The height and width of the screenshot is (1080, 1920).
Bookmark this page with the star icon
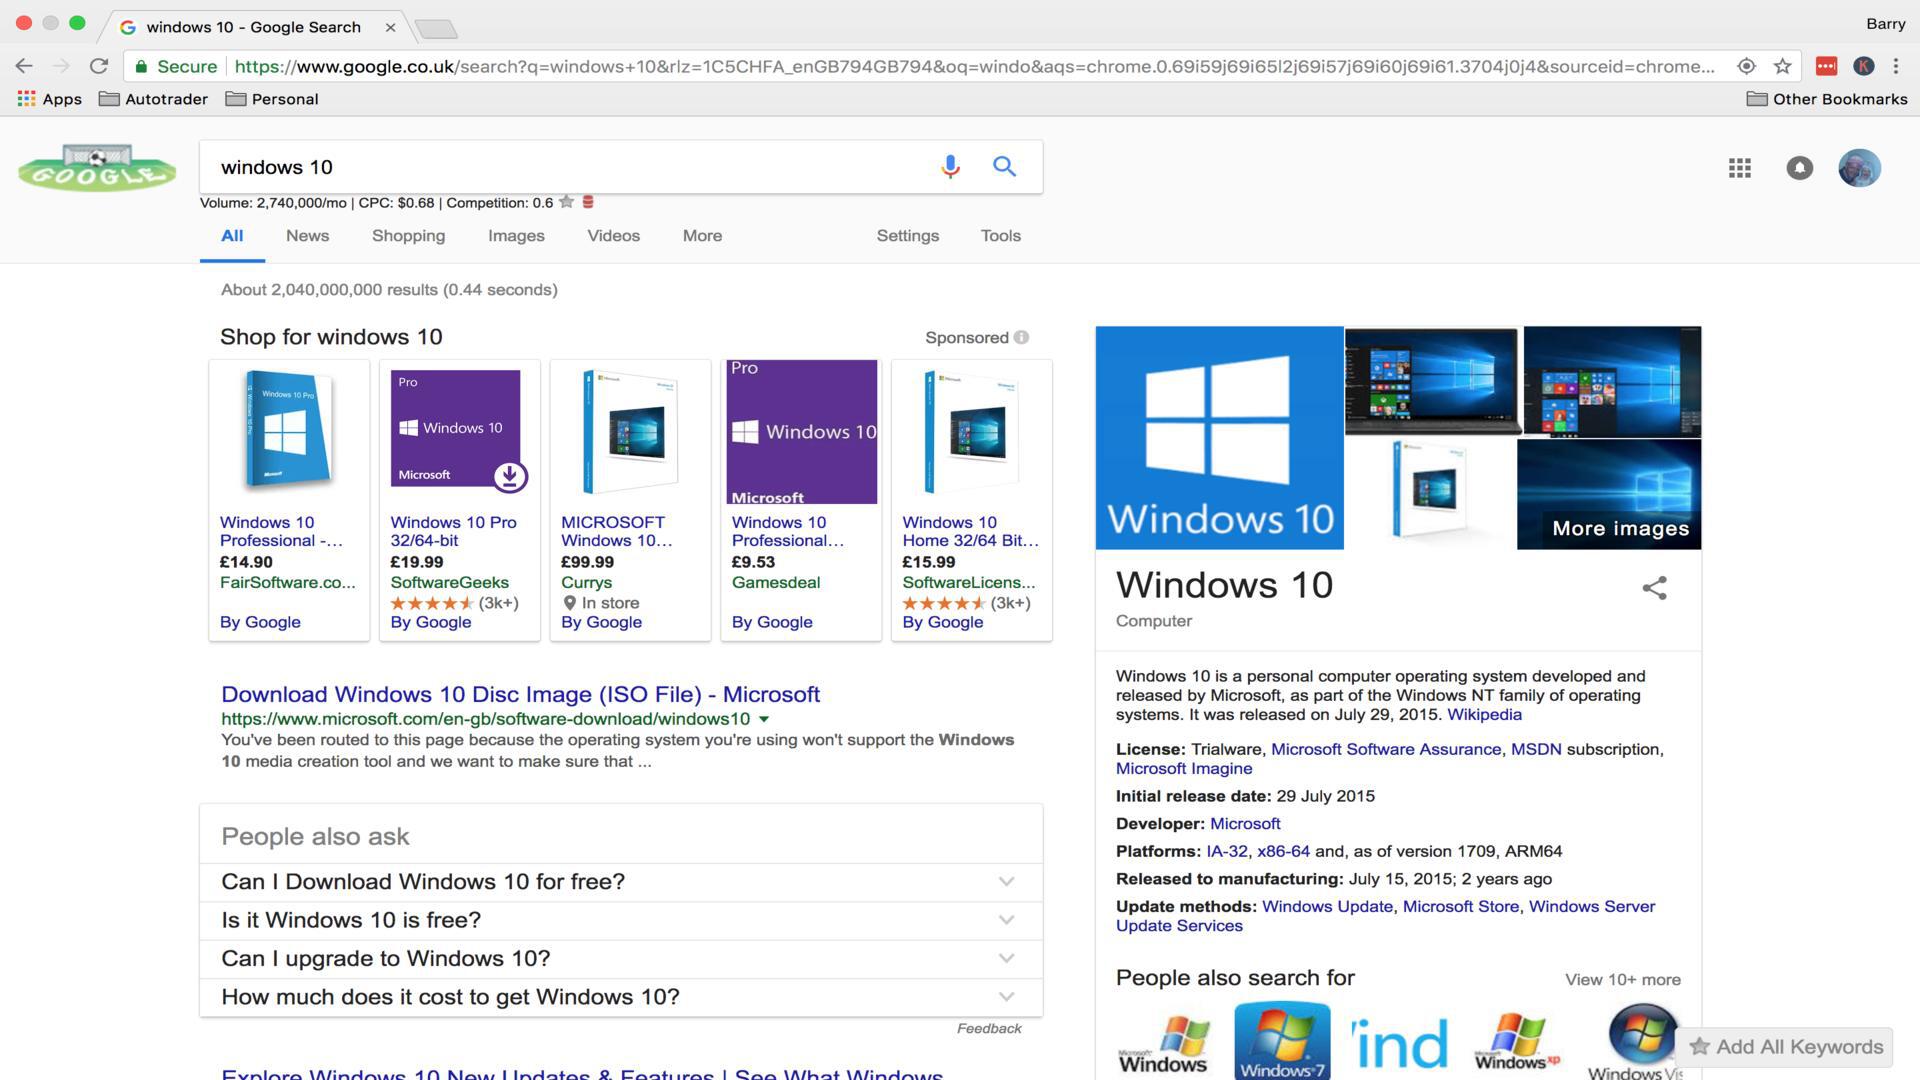point(1782,66)
